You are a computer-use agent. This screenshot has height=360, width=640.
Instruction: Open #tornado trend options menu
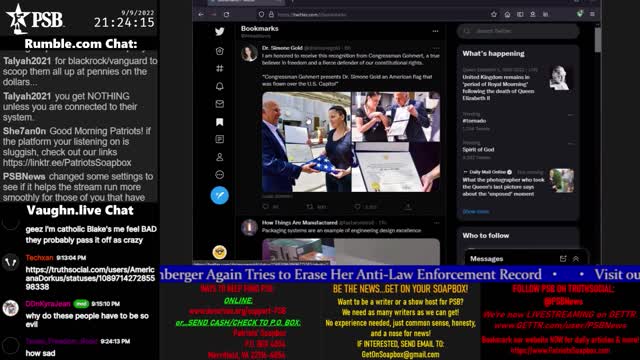571,115
